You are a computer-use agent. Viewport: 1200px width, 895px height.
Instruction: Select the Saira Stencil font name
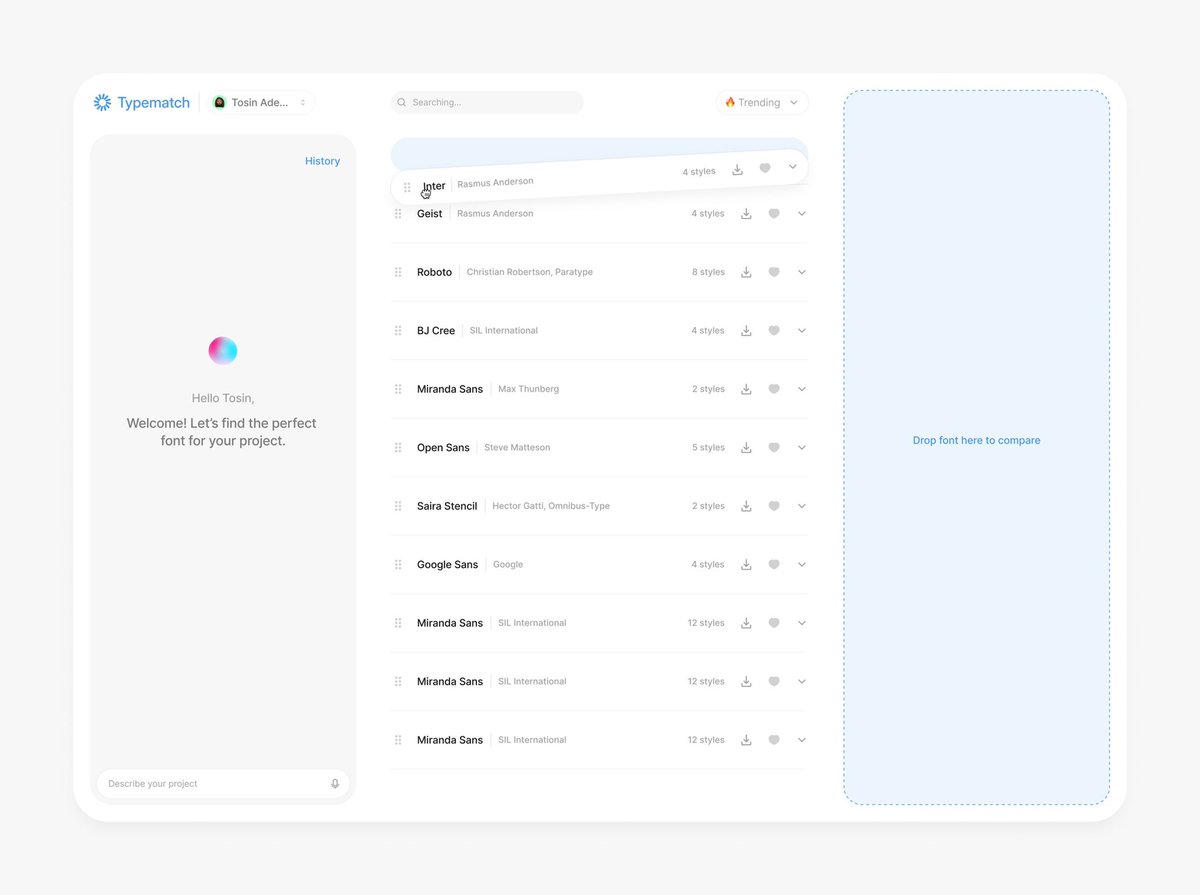447,506
